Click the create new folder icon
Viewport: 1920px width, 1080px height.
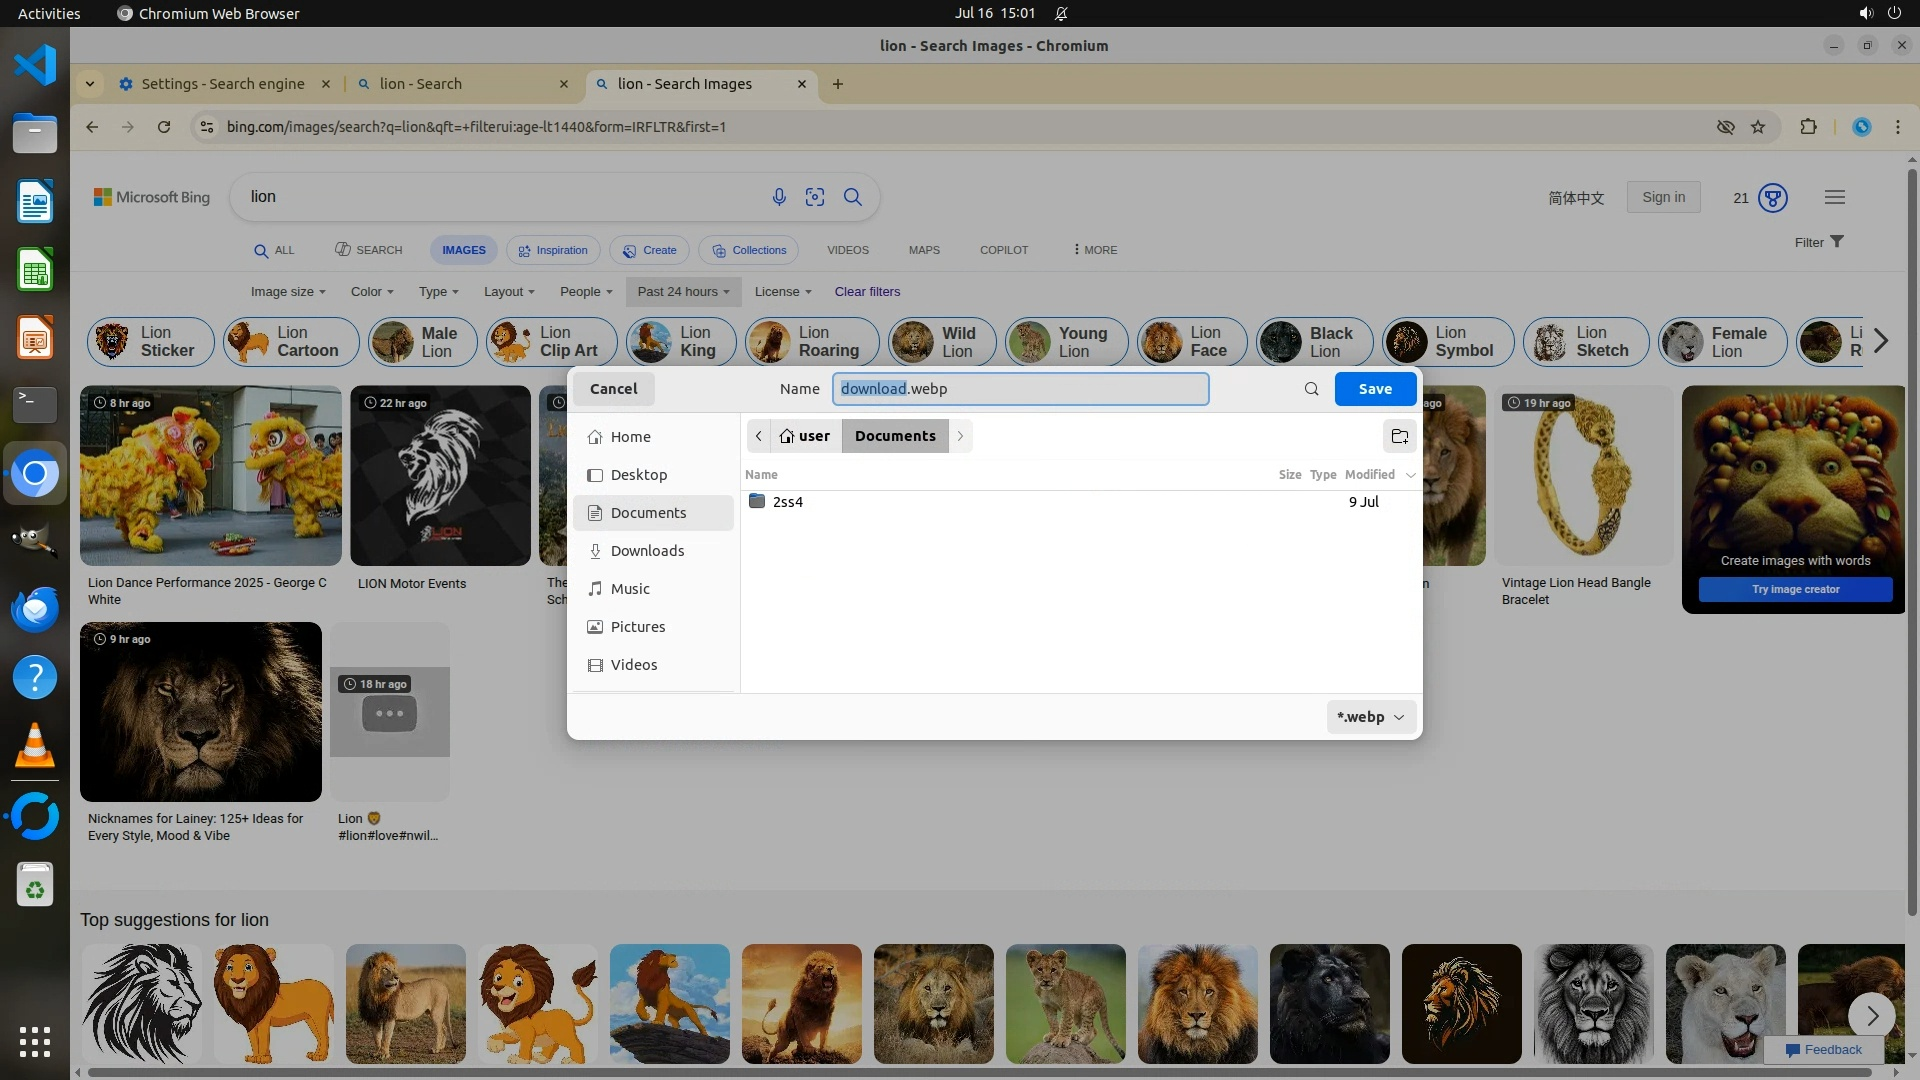point(1399,436)
